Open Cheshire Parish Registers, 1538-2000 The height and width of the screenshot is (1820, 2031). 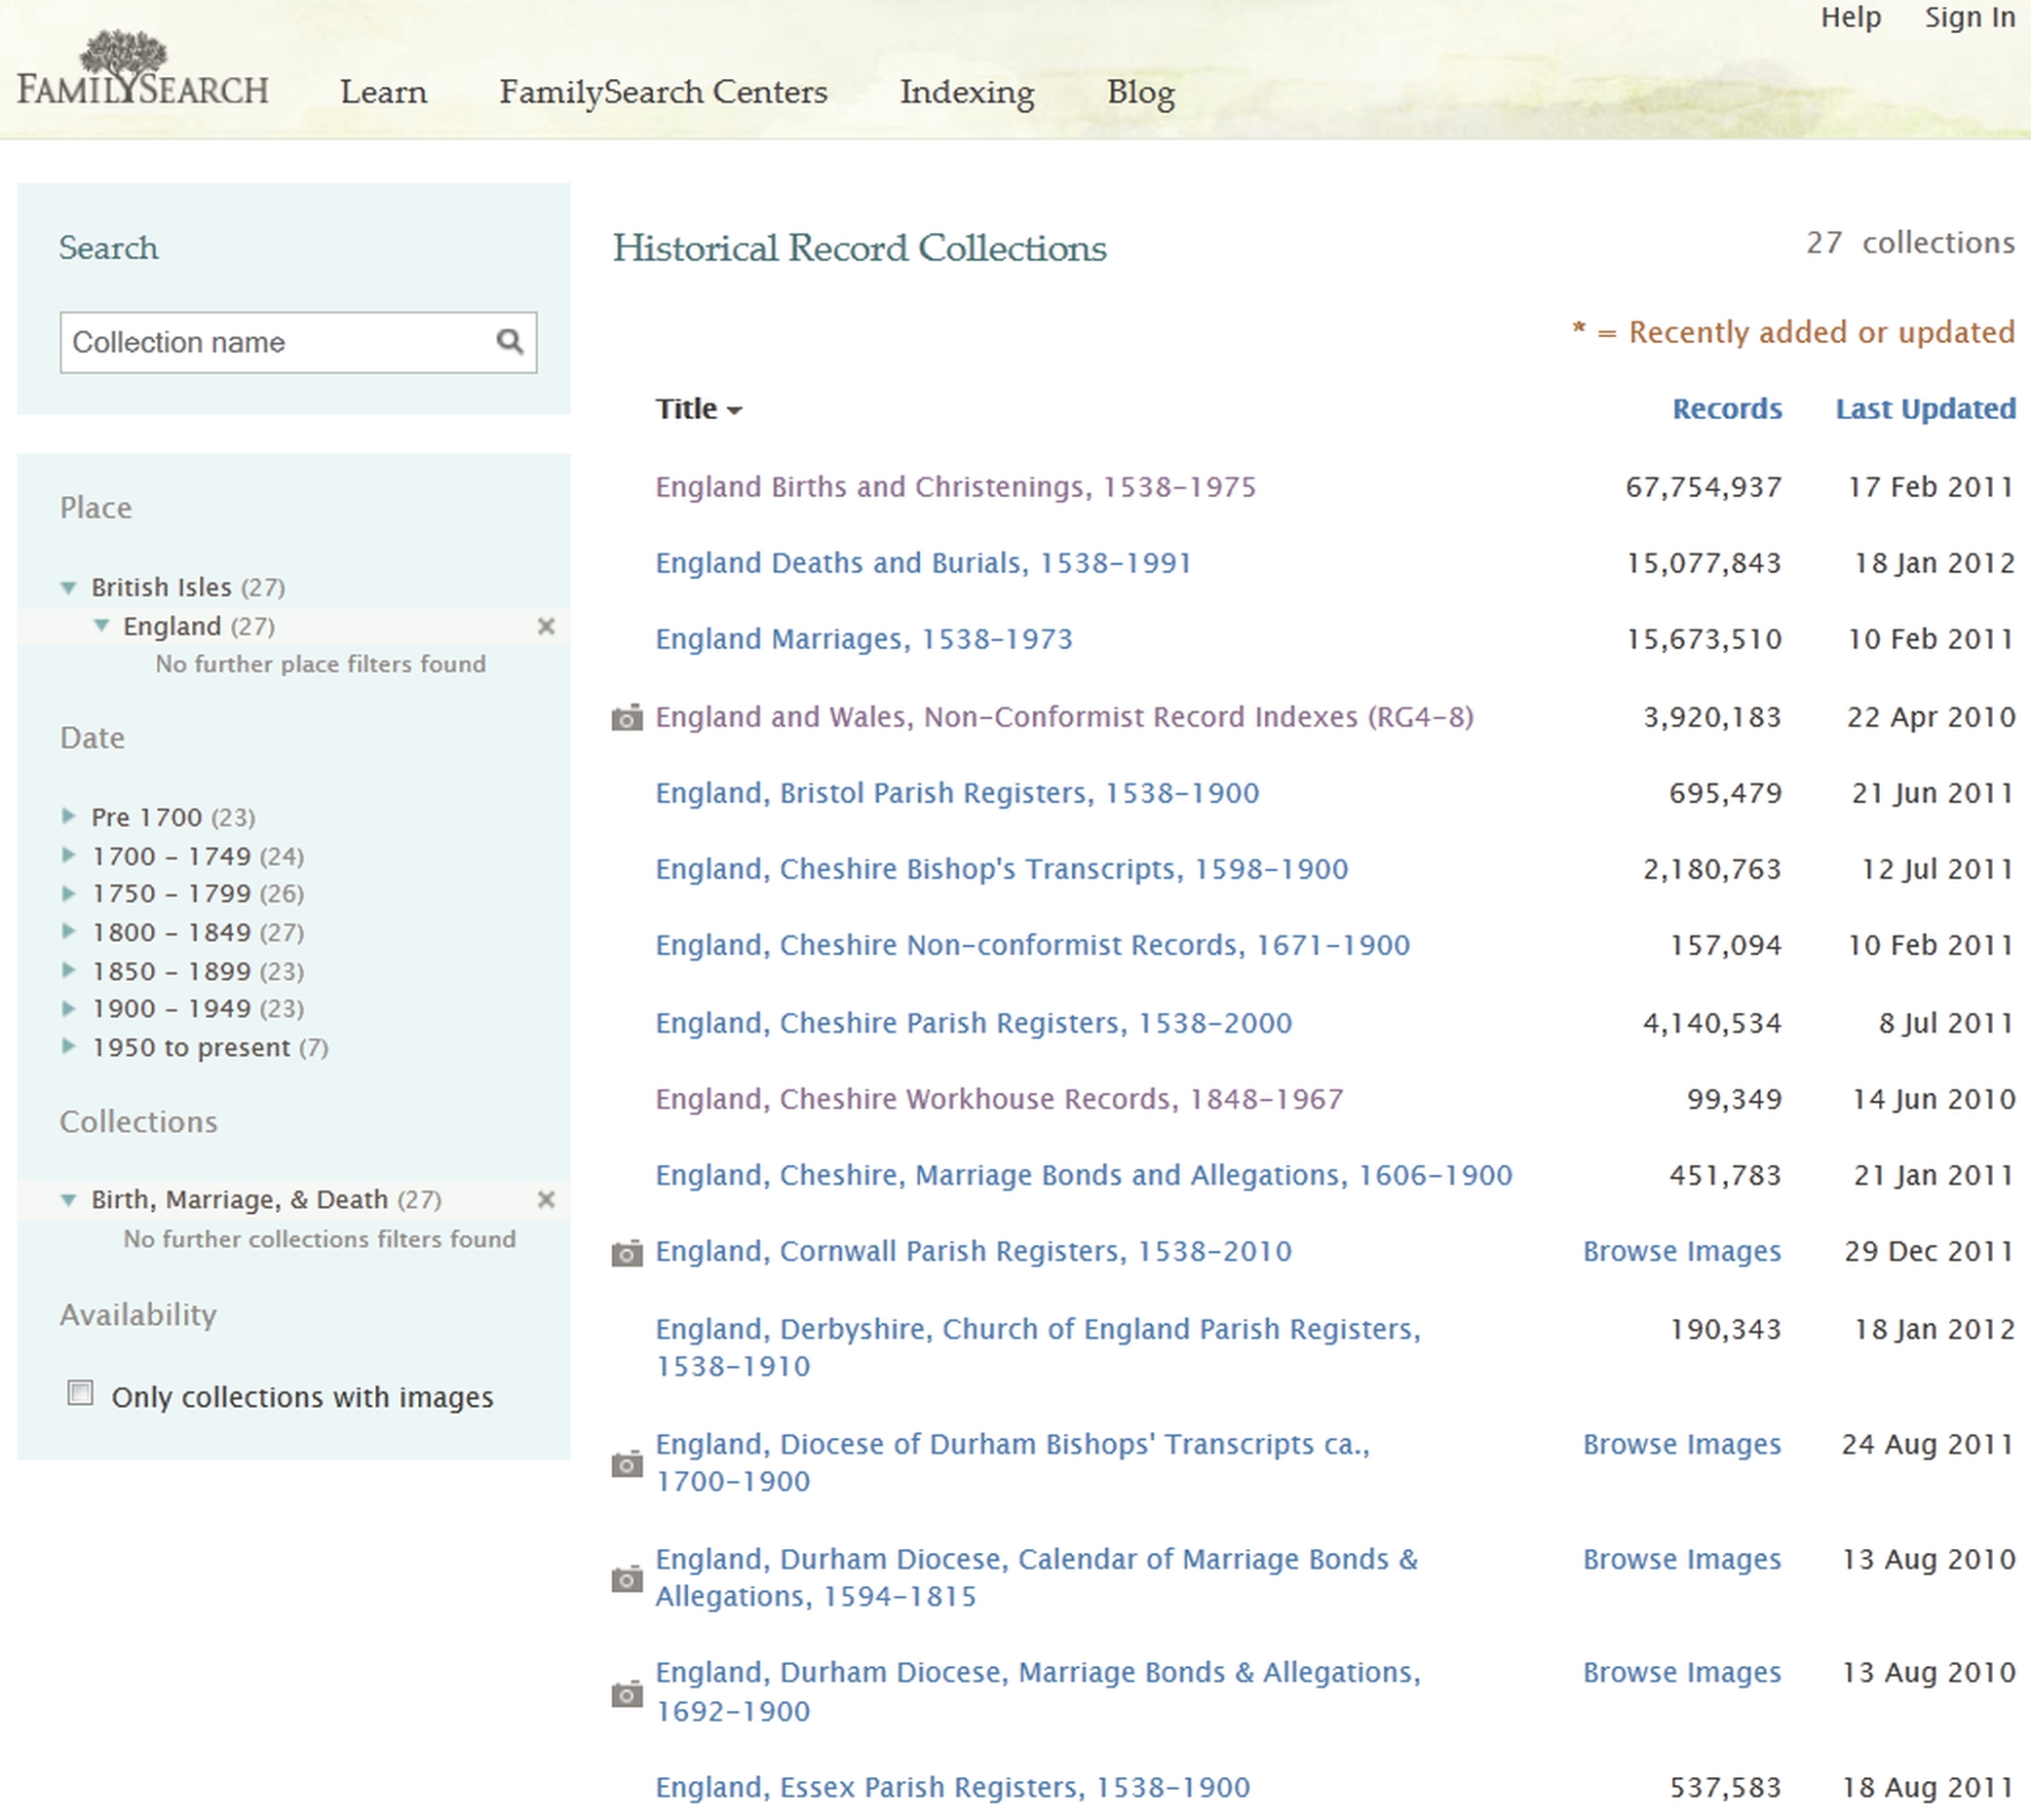[974, 1023]
